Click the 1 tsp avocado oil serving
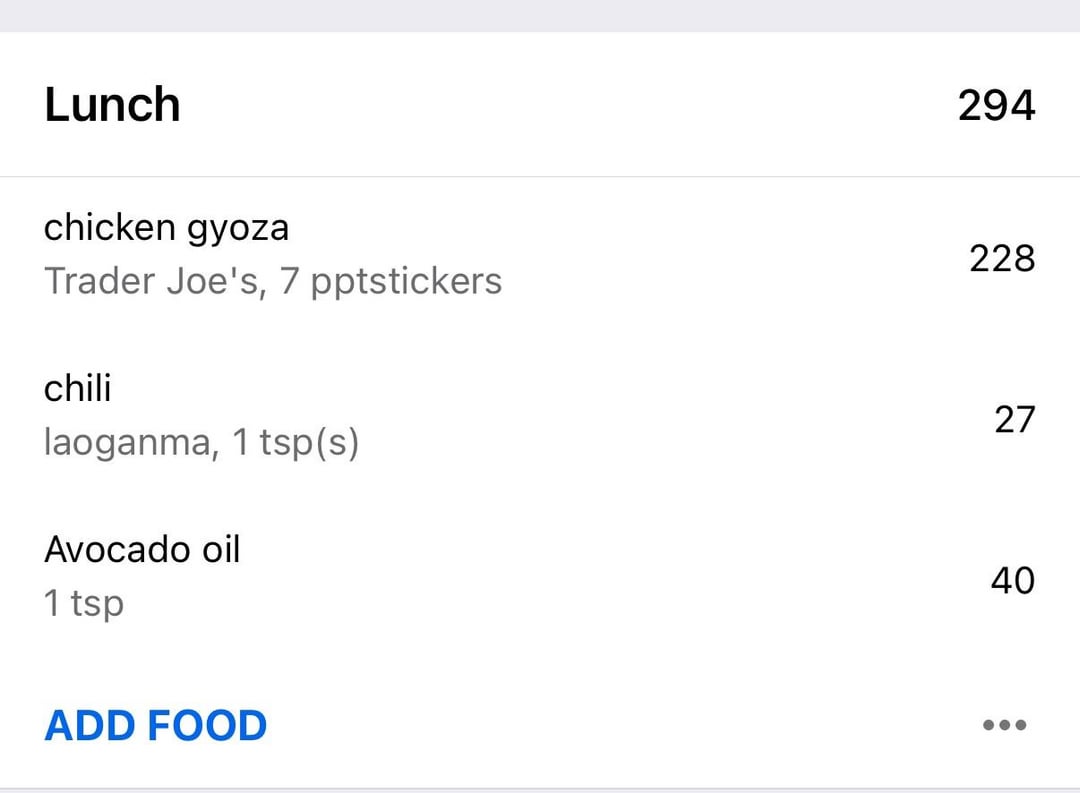1080x793 pixels. 84,603
